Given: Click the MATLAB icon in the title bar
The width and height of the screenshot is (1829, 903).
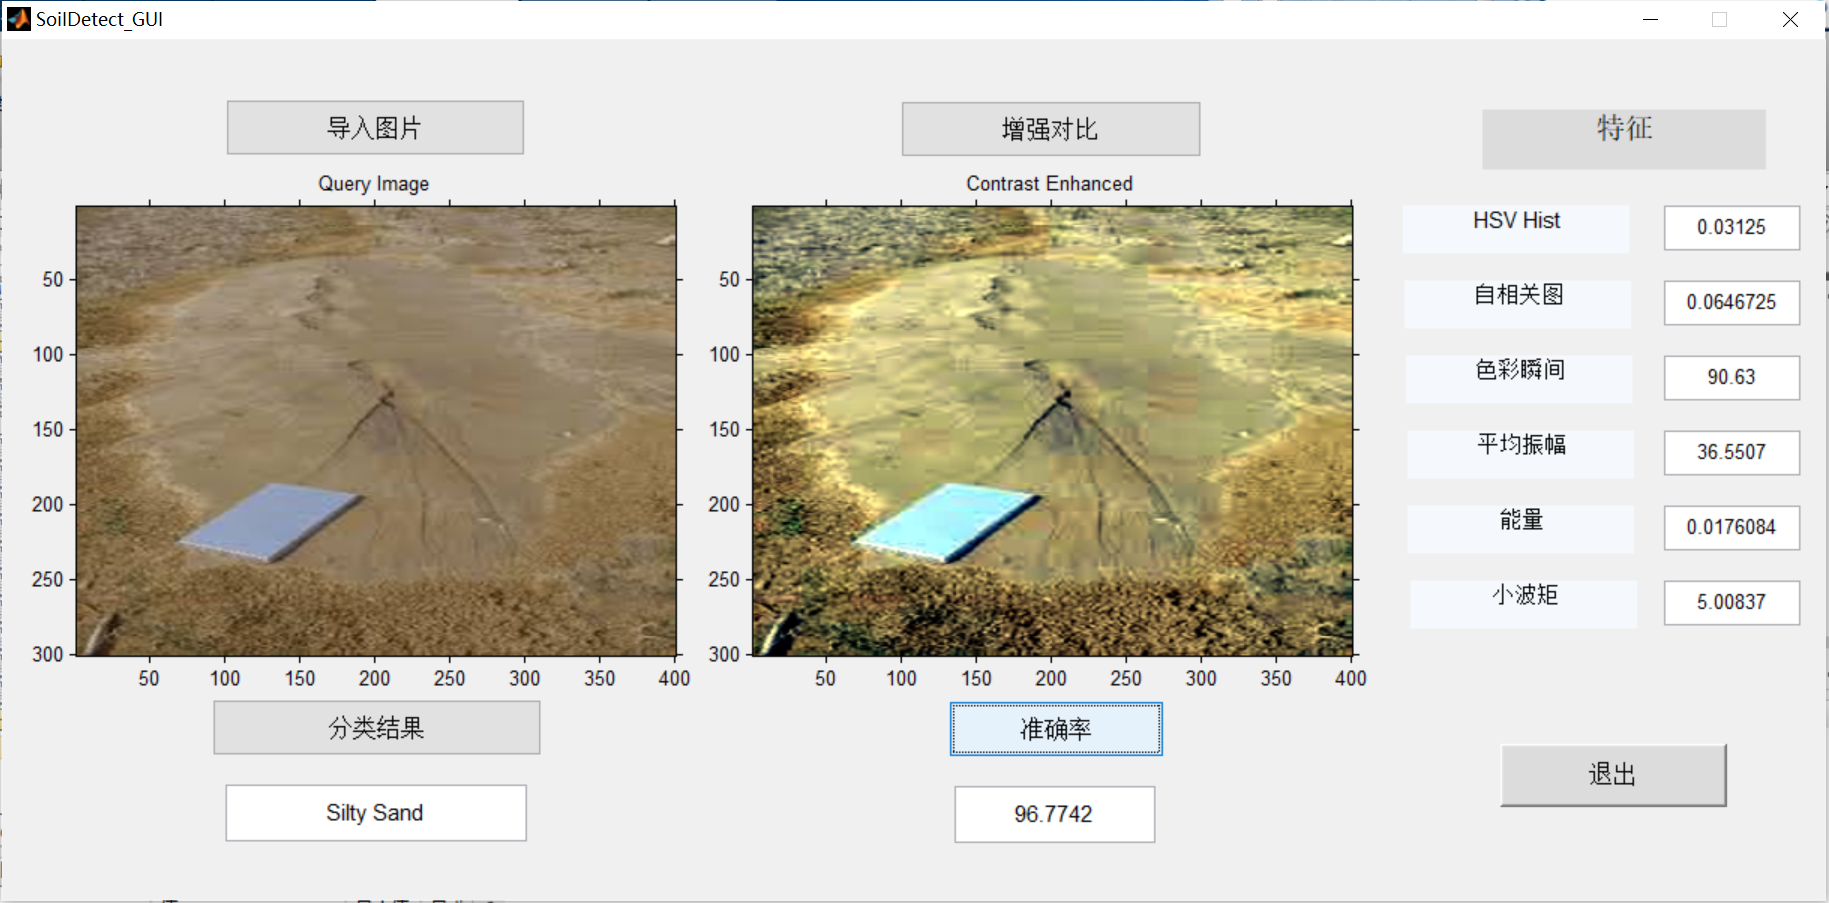Looking at the screenshot, I should pos(19,19).
